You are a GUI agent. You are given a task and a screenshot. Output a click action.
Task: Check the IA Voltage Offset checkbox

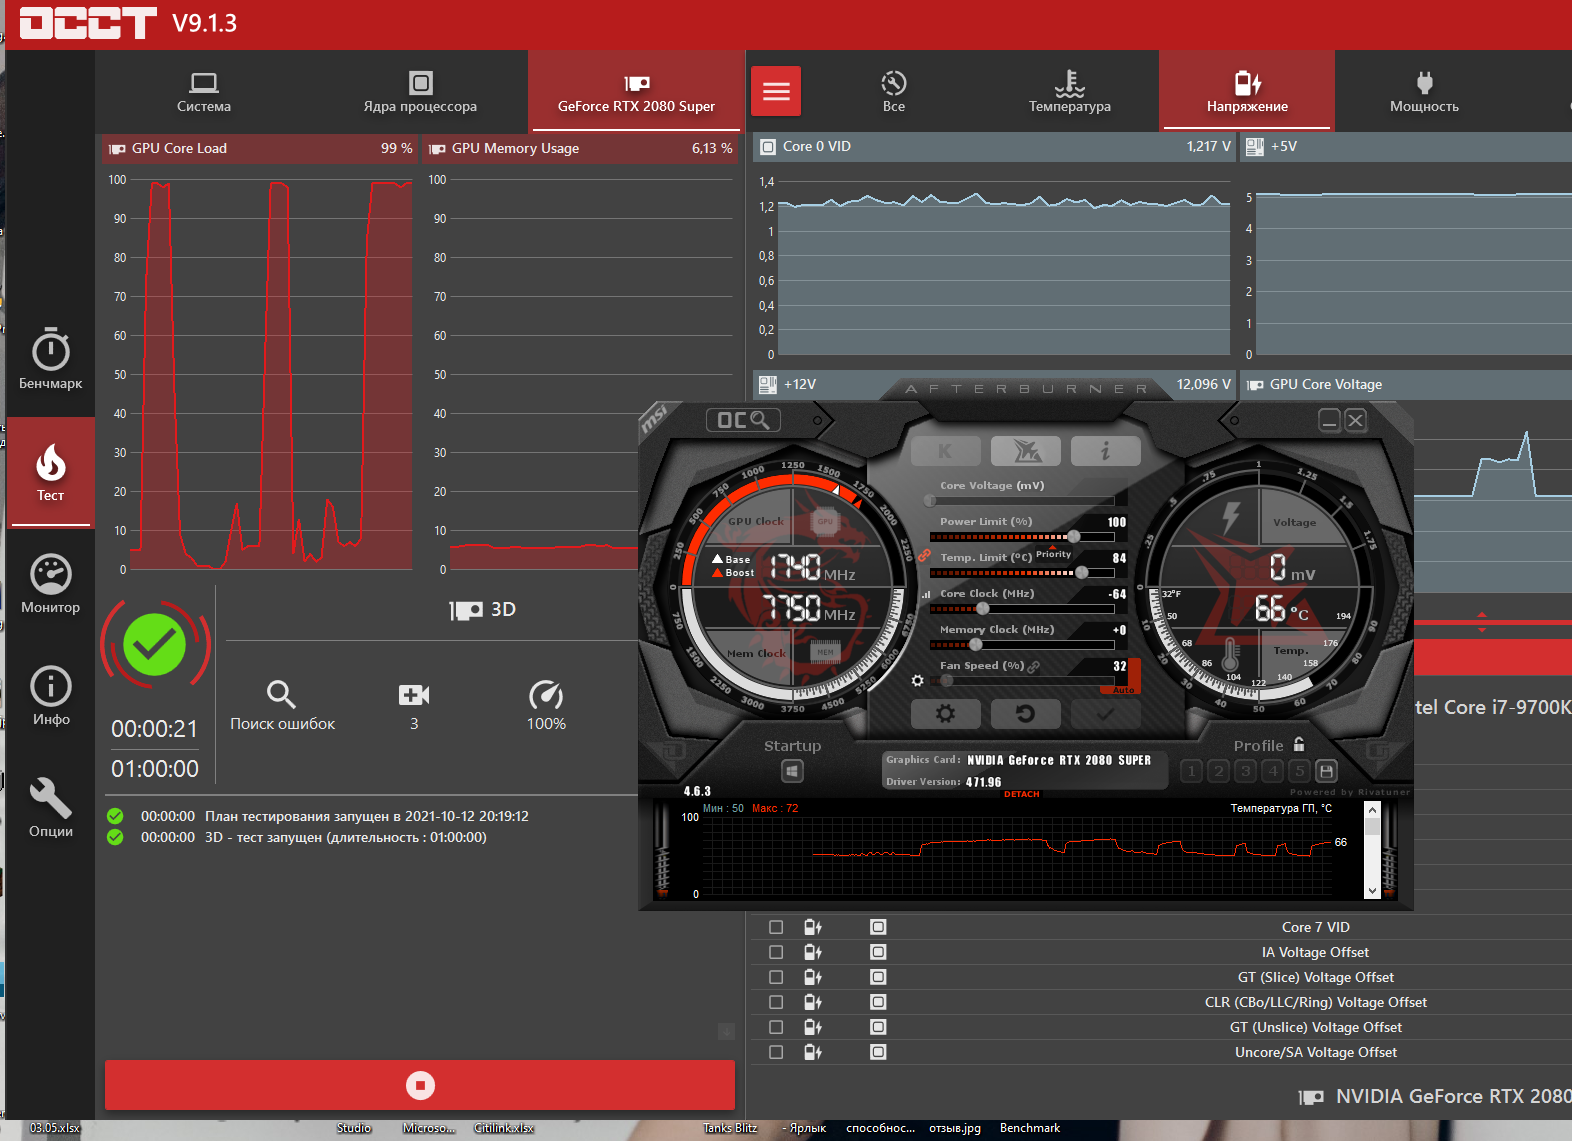(776, 952)
